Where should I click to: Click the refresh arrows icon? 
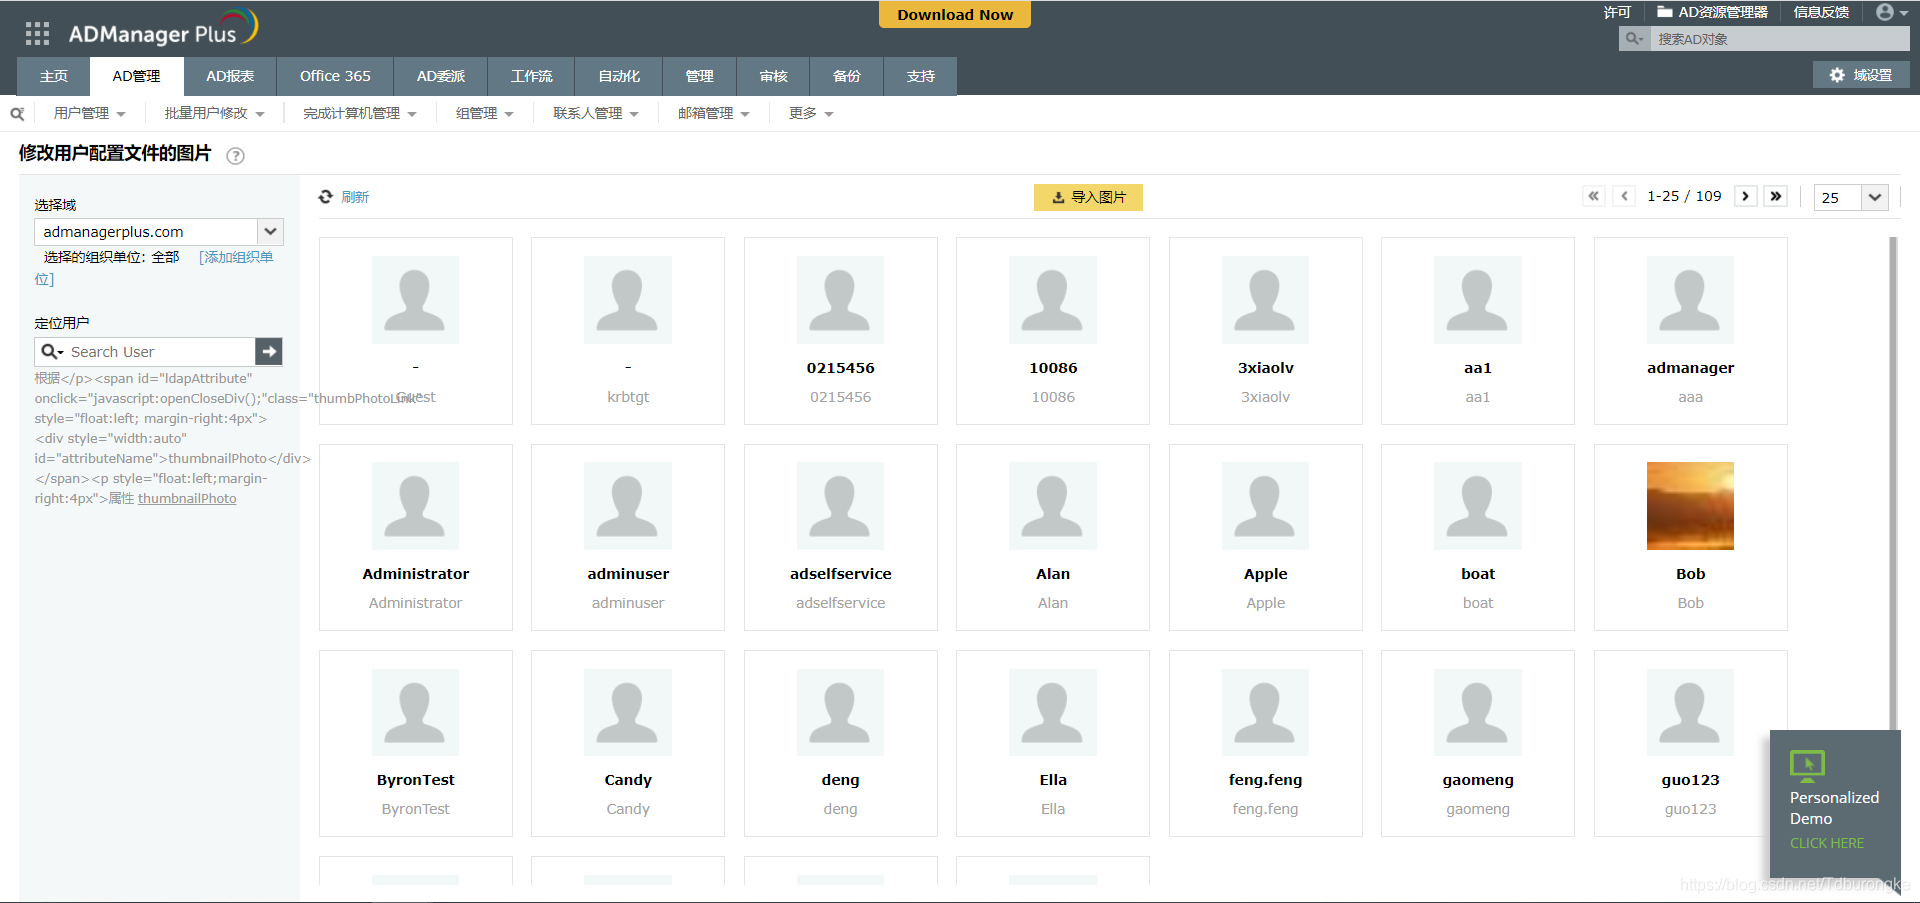pos(326,197)
